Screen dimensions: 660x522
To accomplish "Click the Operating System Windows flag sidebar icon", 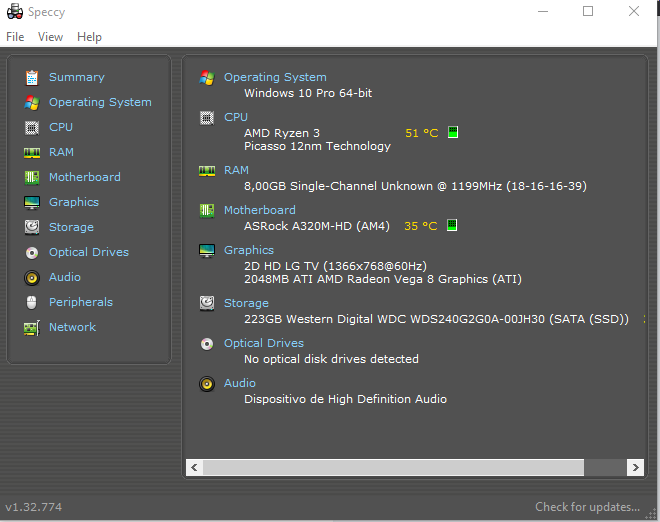I will pyautogui.click(x=32, y=102).
